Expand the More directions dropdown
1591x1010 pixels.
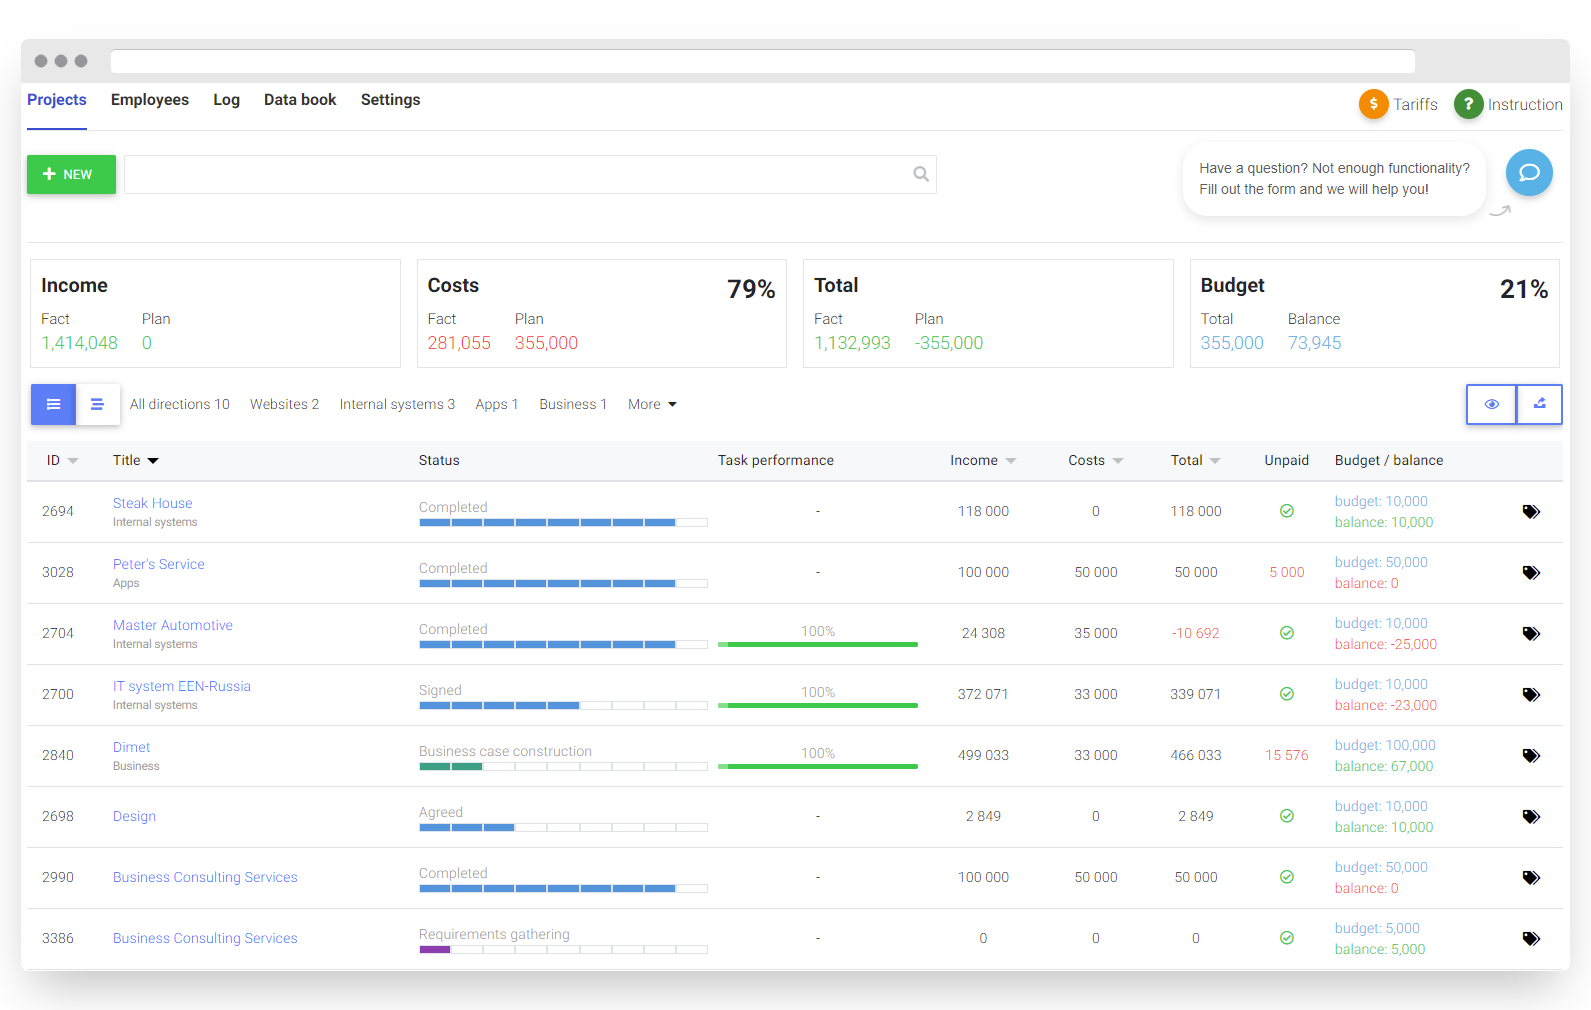pos(652,404)
